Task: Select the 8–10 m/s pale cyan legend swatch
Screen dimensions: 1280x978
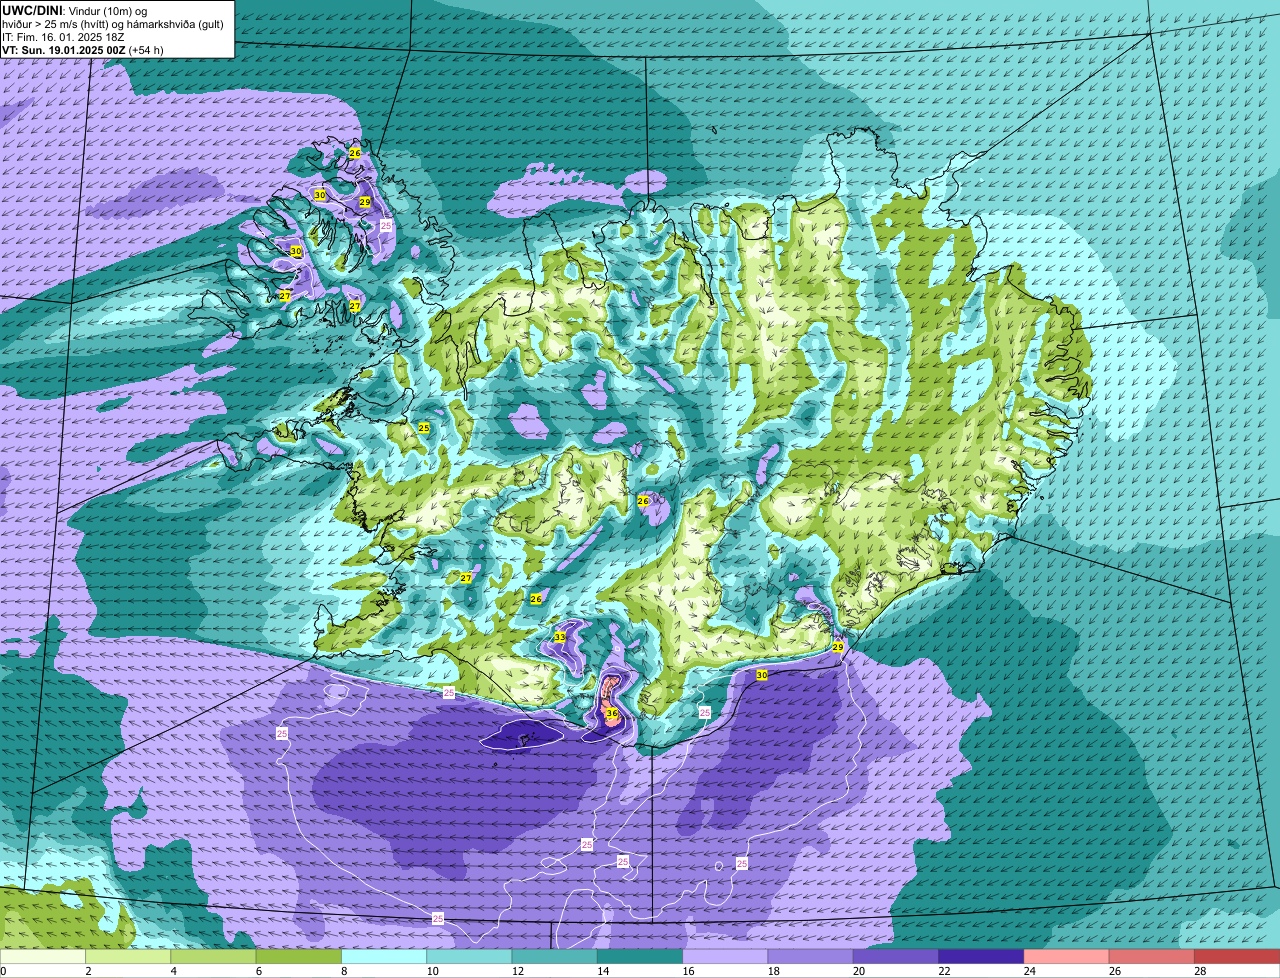Action: click(384, 956)
